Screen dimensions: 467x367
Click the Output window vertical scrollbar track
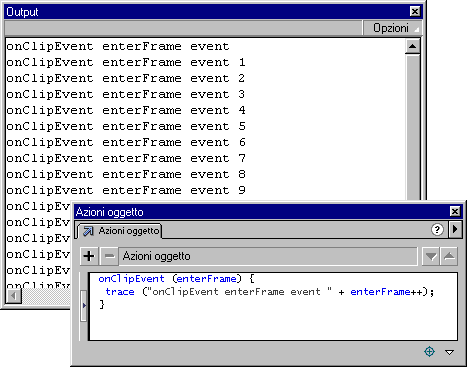point(413,127)
